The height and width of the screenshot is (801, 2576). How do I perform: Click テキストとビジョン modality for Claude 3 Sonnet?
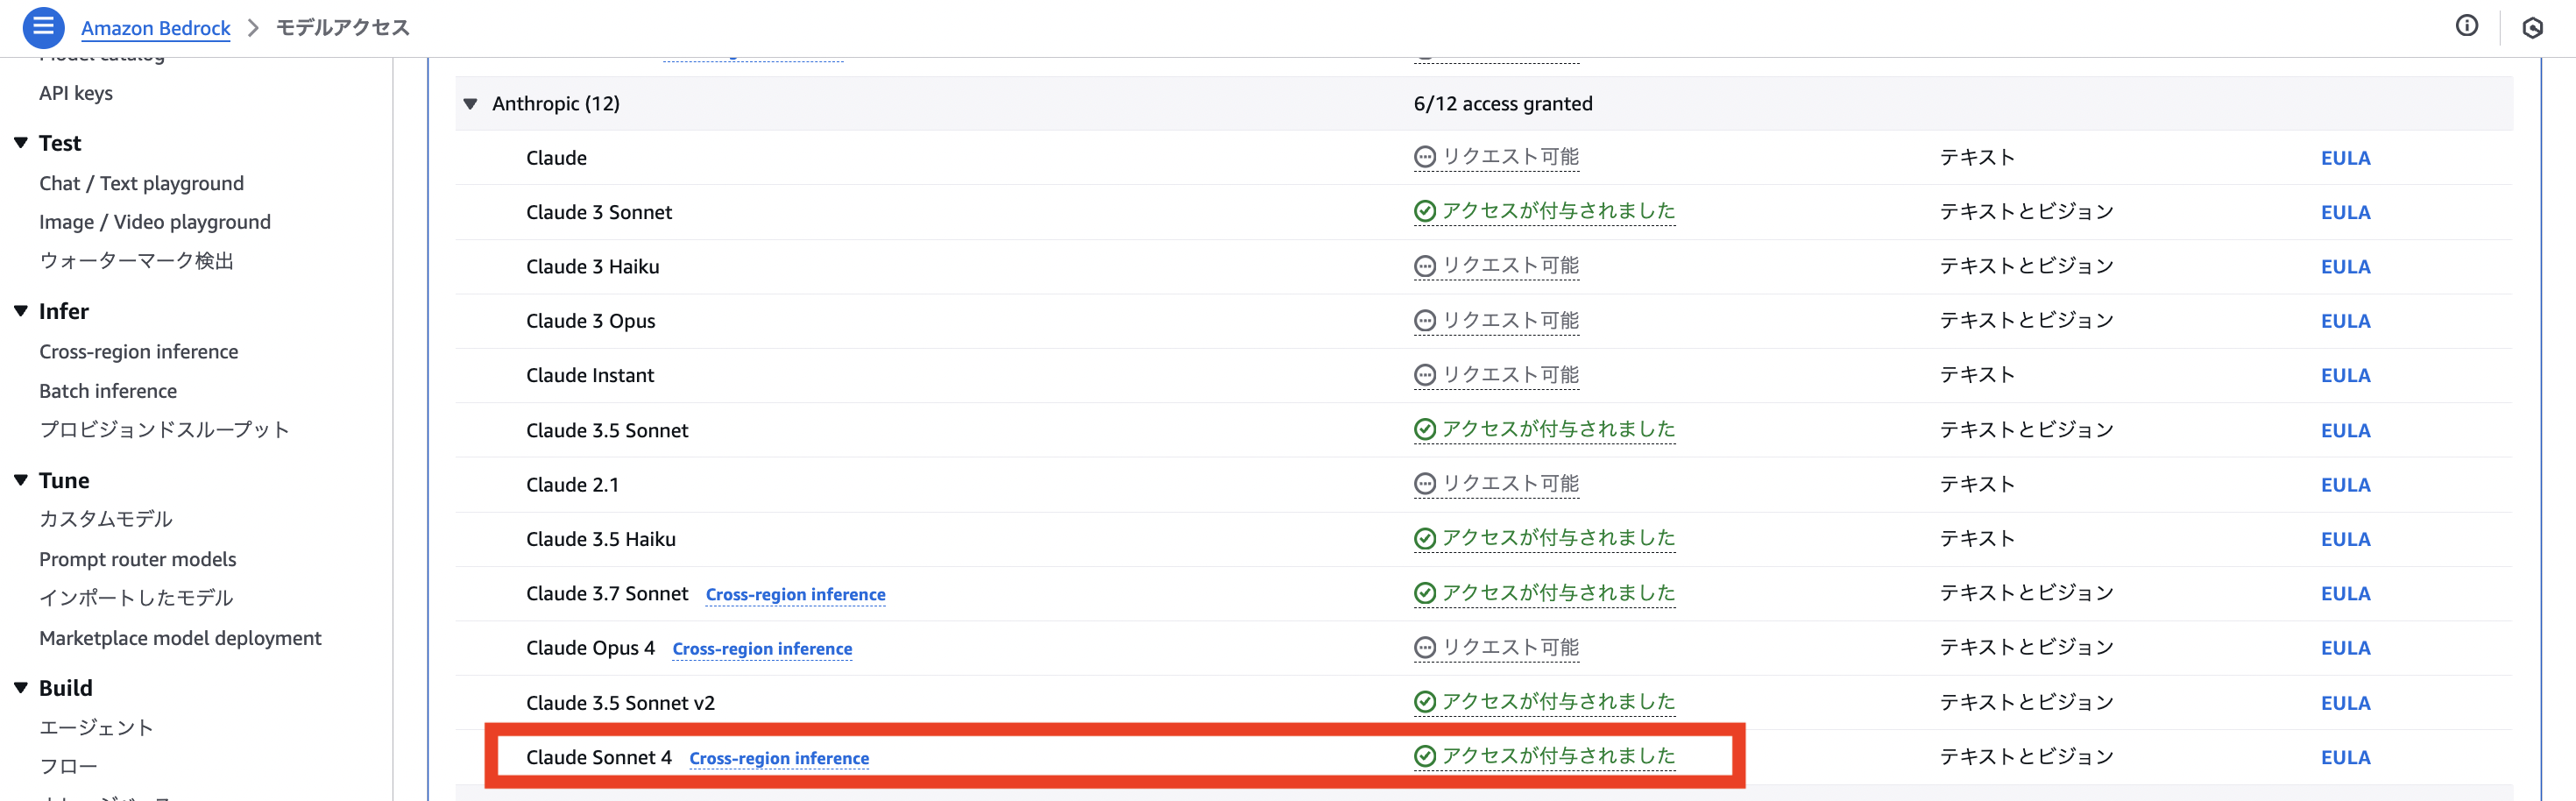coord(2027,211)
